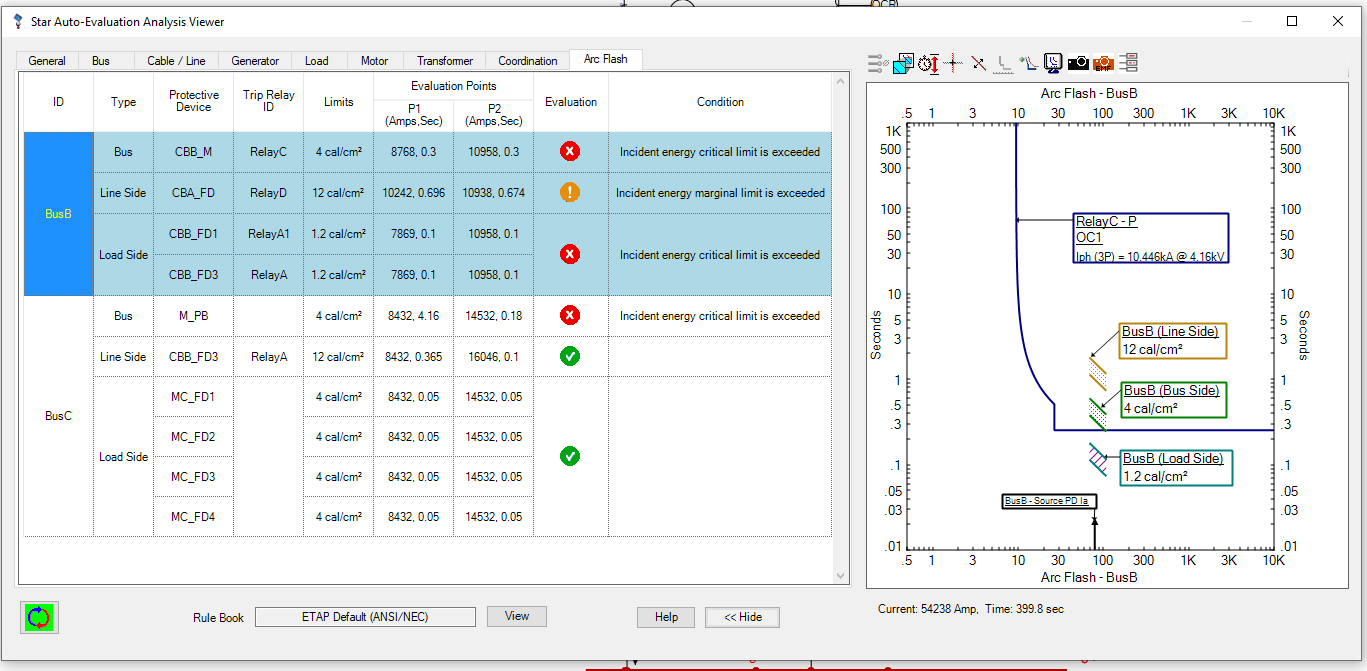This screenshot has width=1367, height=671.
Task: Click the table's scroll down arrow
Action: tap(840, 576)
